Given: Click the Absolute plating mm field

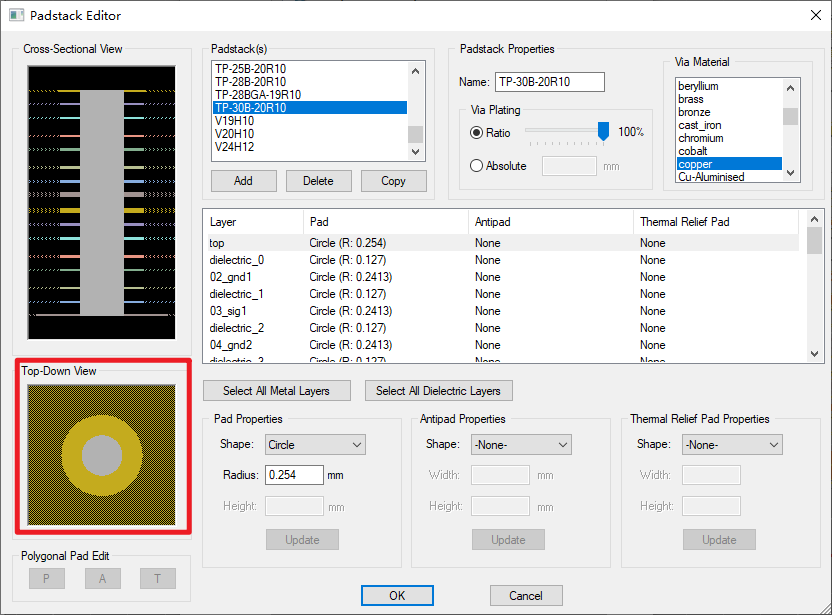Looking at the screenshot, I should (569, 166).
